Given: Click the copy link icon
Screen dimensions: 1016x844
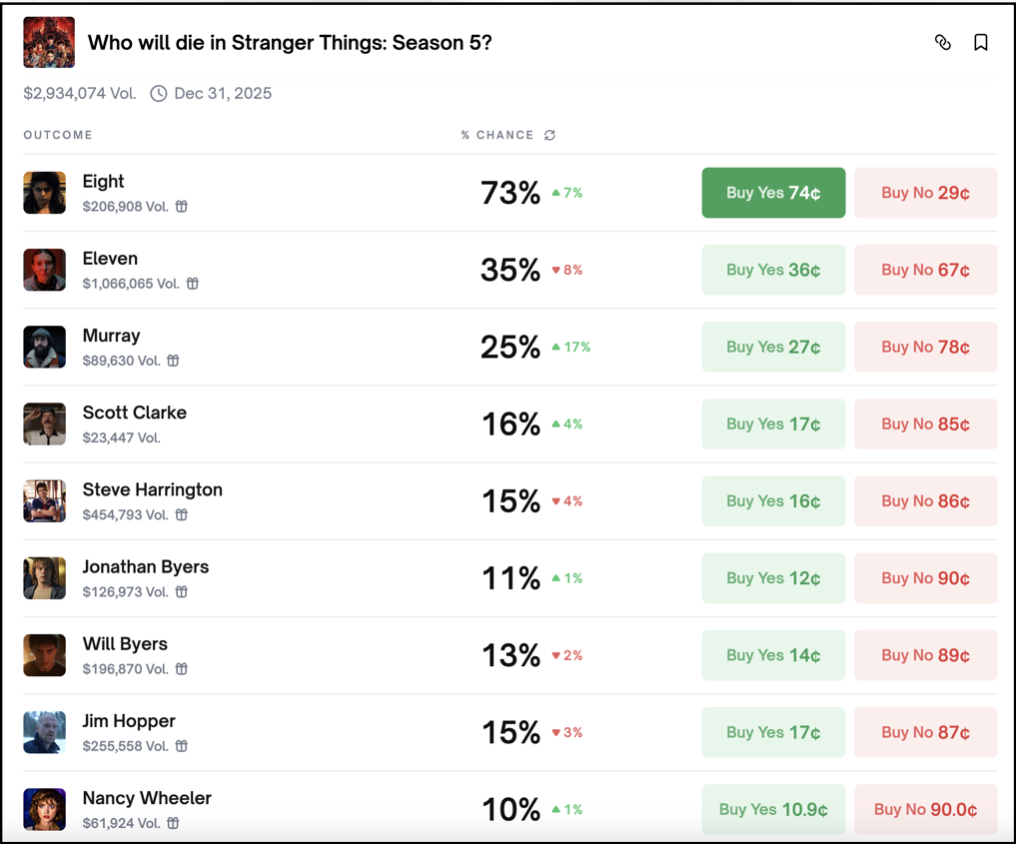Looking at the screenshot, I should coord(942,42).
